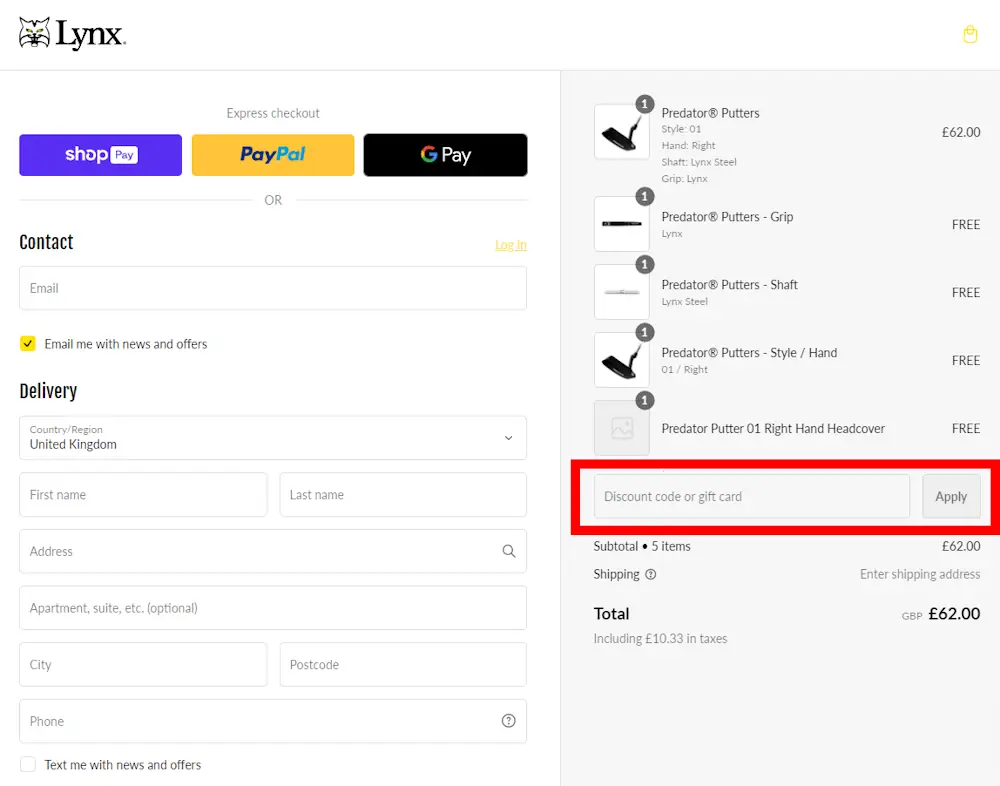Click the Style / Hand product thumbnail
Screen dimensions: 1000x786
(x=622, y=360)
